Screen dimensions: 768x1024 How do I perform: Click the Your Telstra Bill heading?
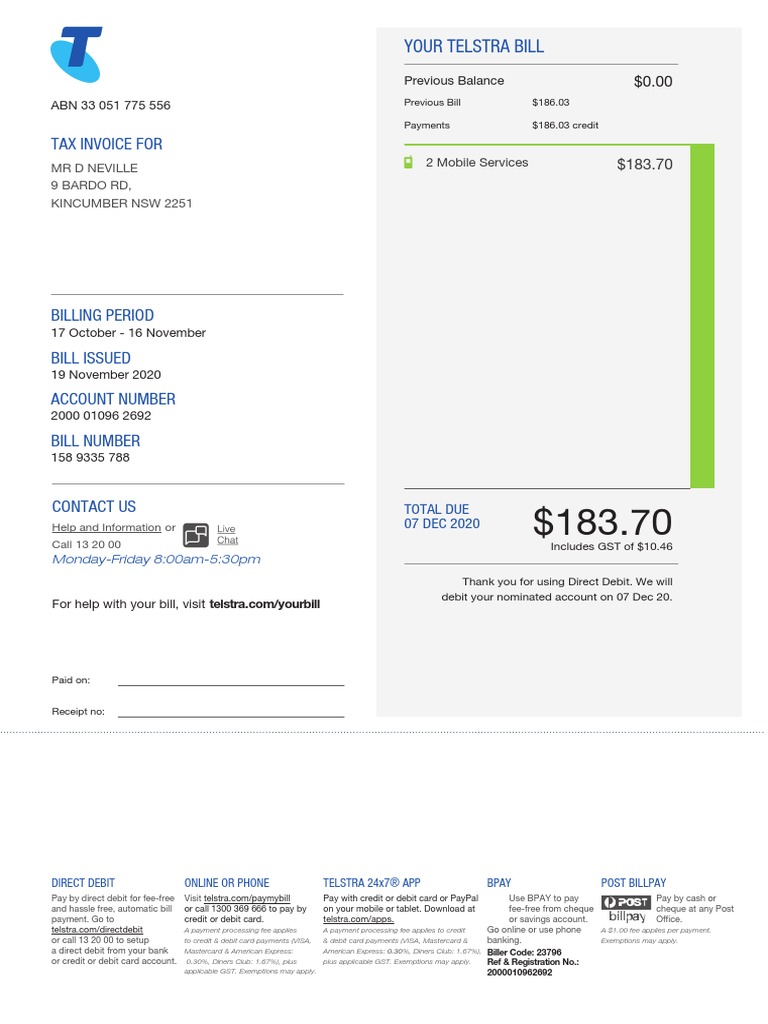point(474,46)
